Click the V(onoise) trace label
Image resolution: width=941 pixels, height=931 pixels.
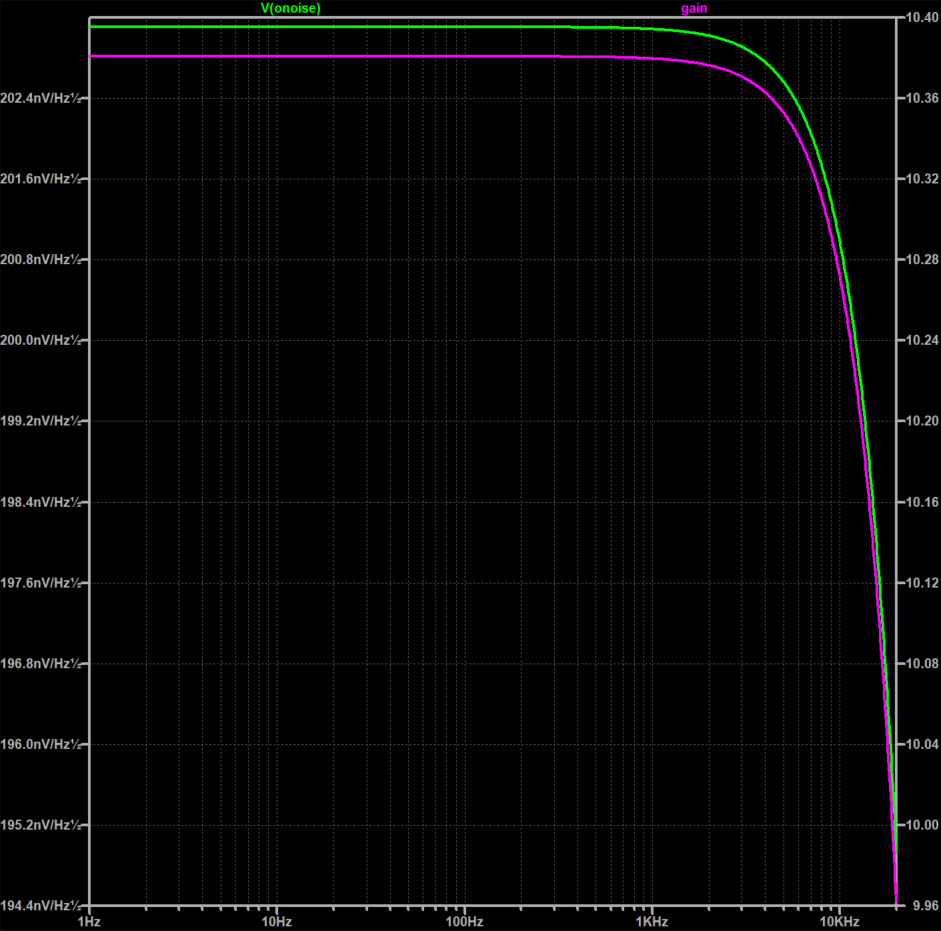(x=290, y=8)
